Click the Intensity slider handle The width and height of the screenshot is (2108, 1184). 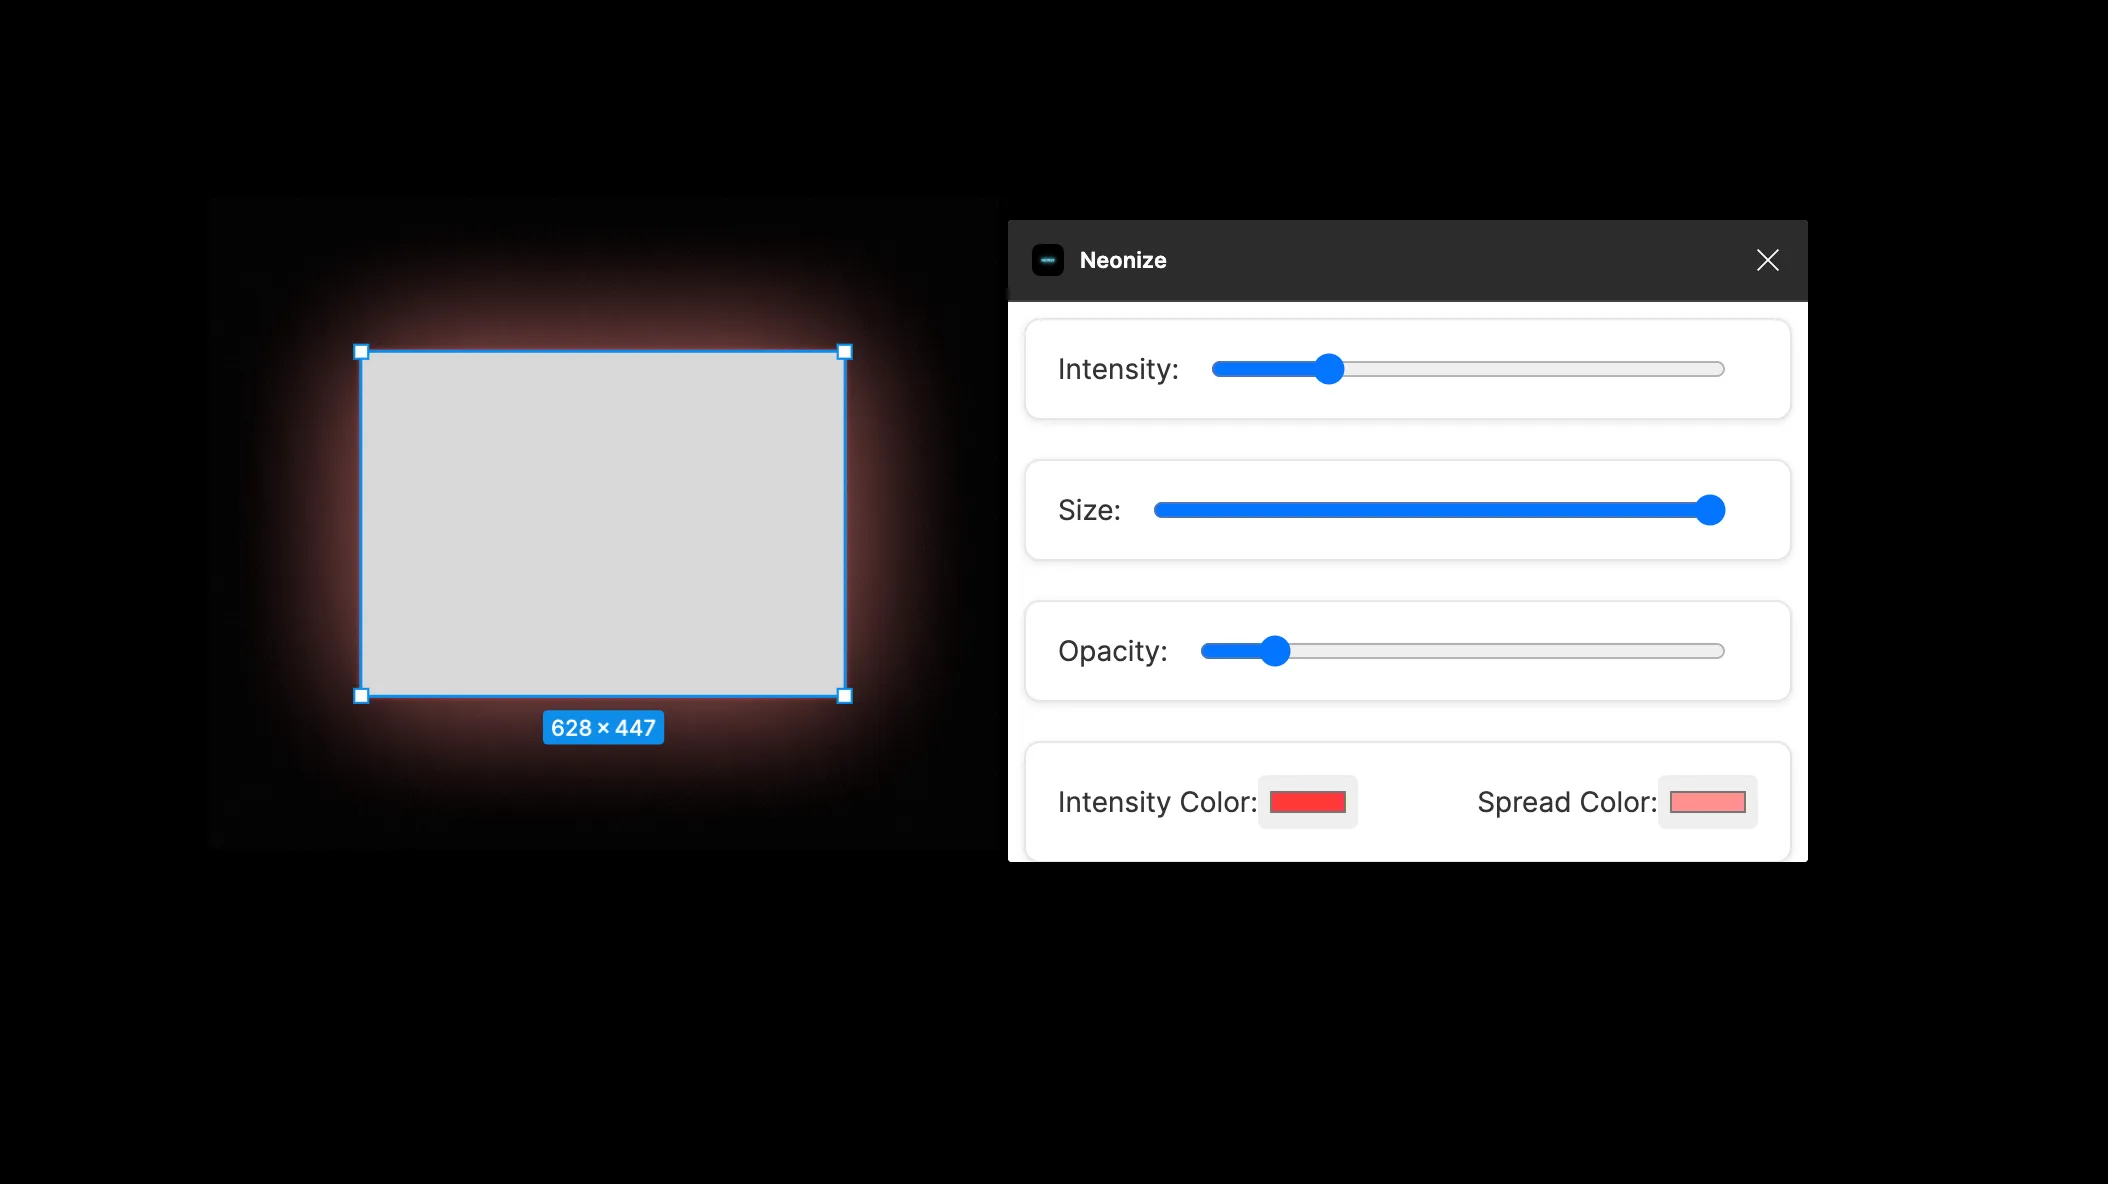[1328, 369]
